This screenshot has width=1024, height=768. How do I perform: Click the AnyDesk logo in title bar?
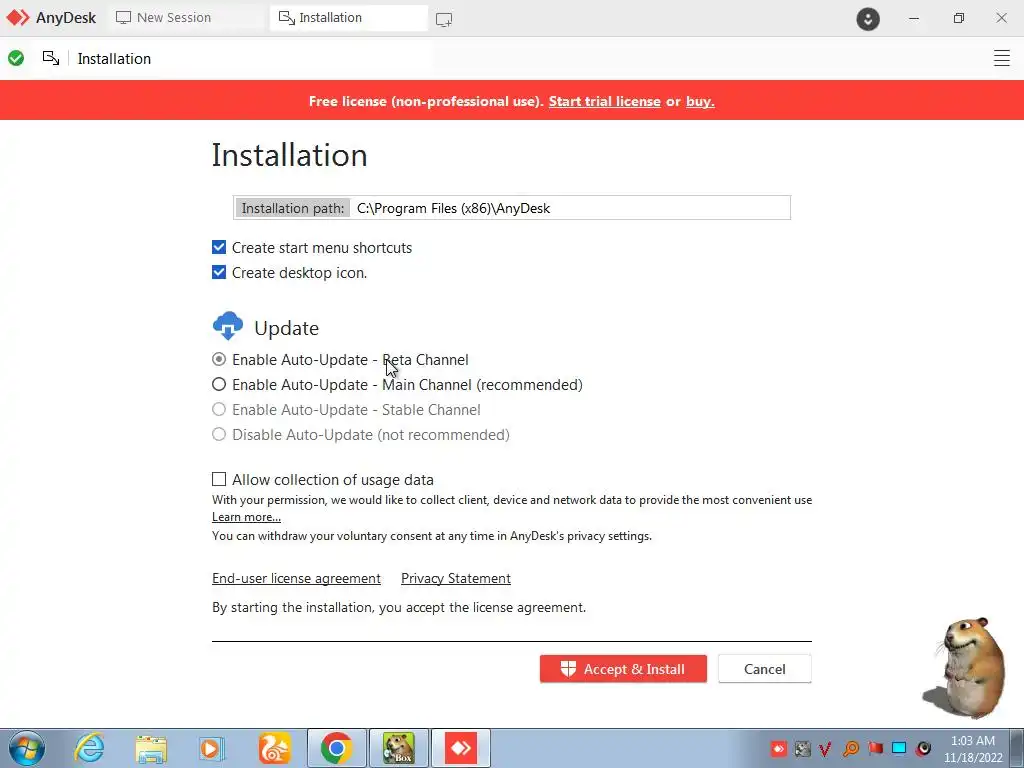18,18
